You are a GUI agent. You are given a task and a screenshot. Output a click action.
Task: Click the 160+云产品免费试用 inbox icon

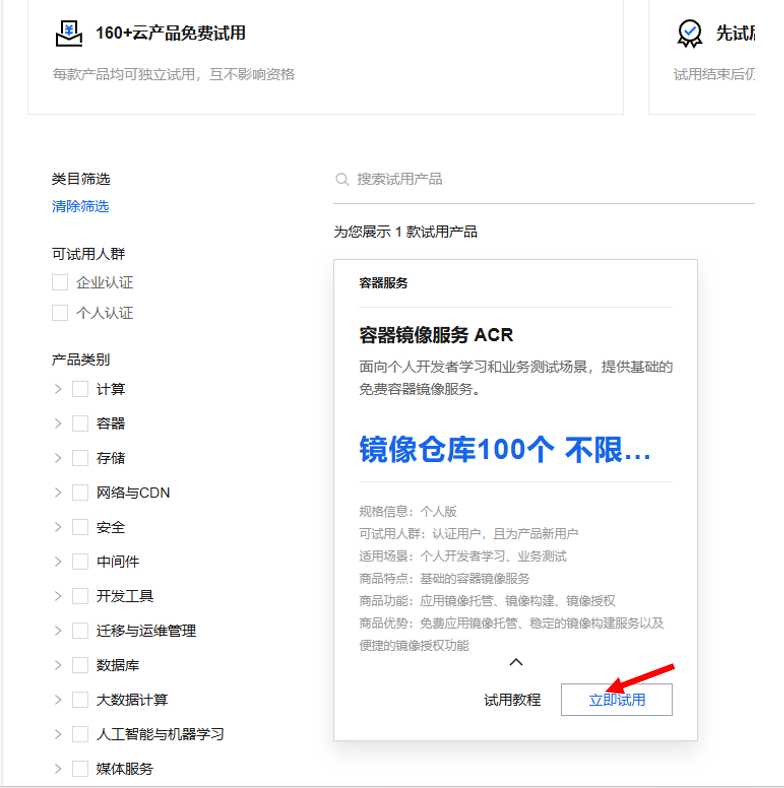pyautogui.click(x=69, y=34)
